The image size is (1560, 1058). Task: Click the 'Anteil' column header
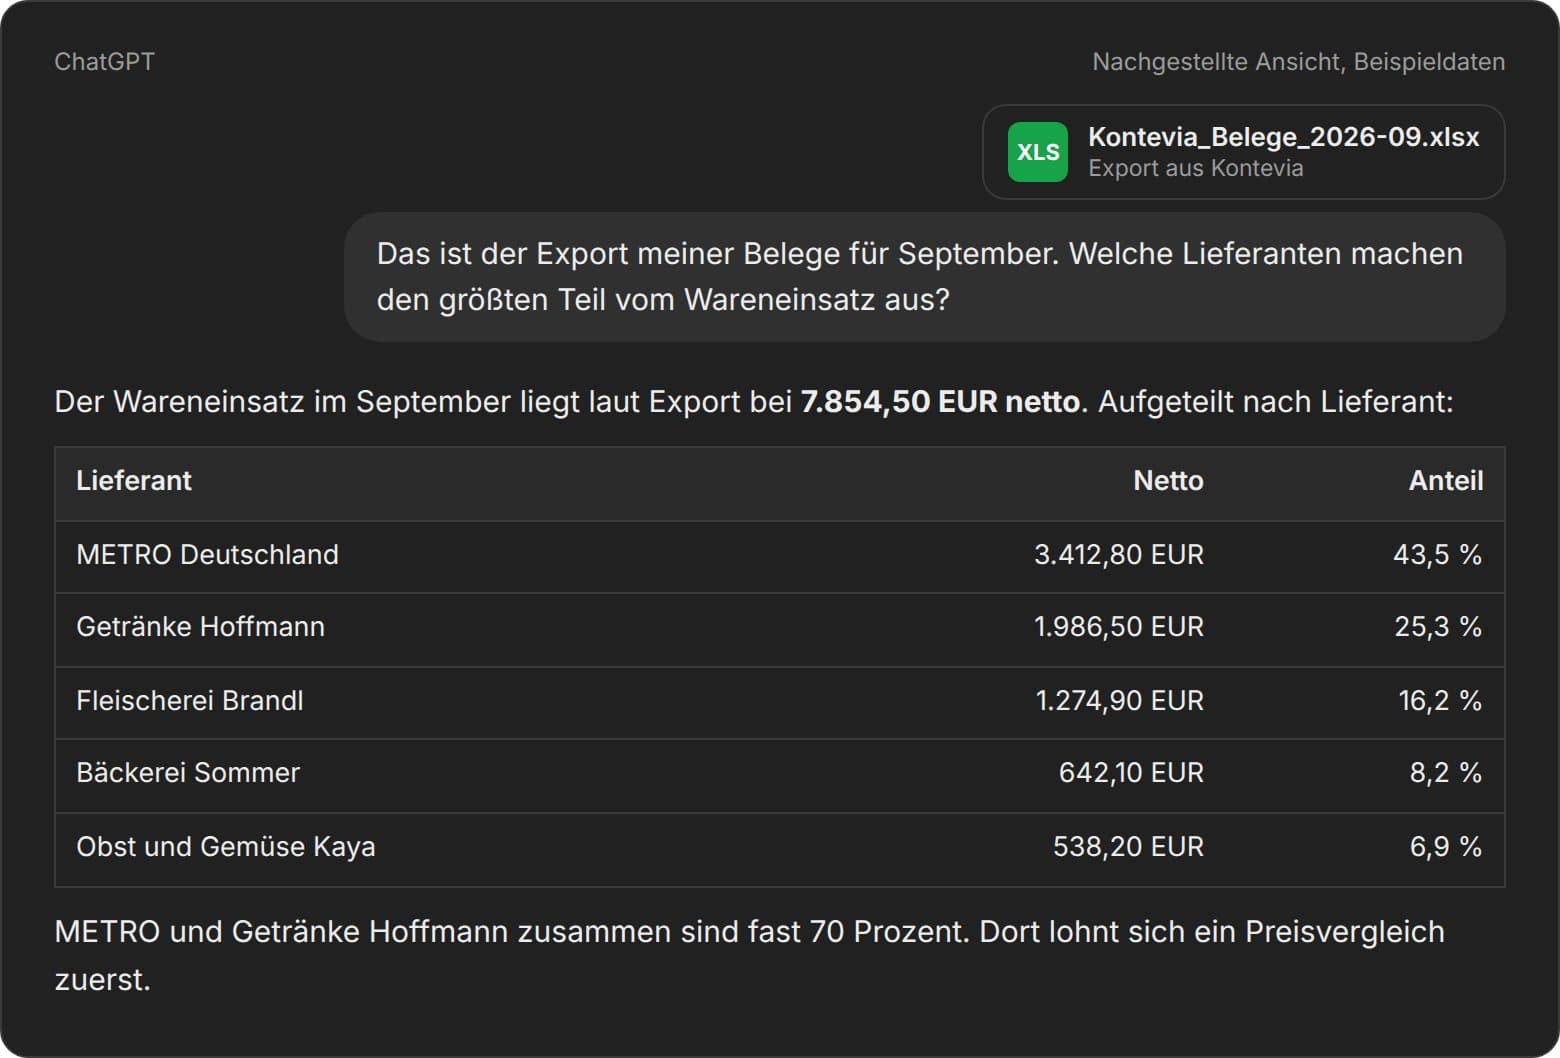1445,481
